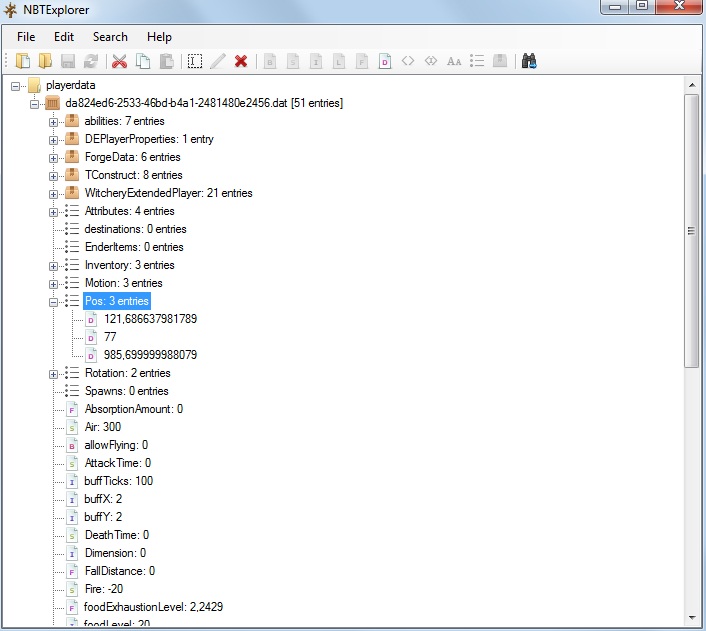The height and width of the screenshot is (631, 706).
Task: Click the Refresh arrows icon
Action: pos(91,61)
